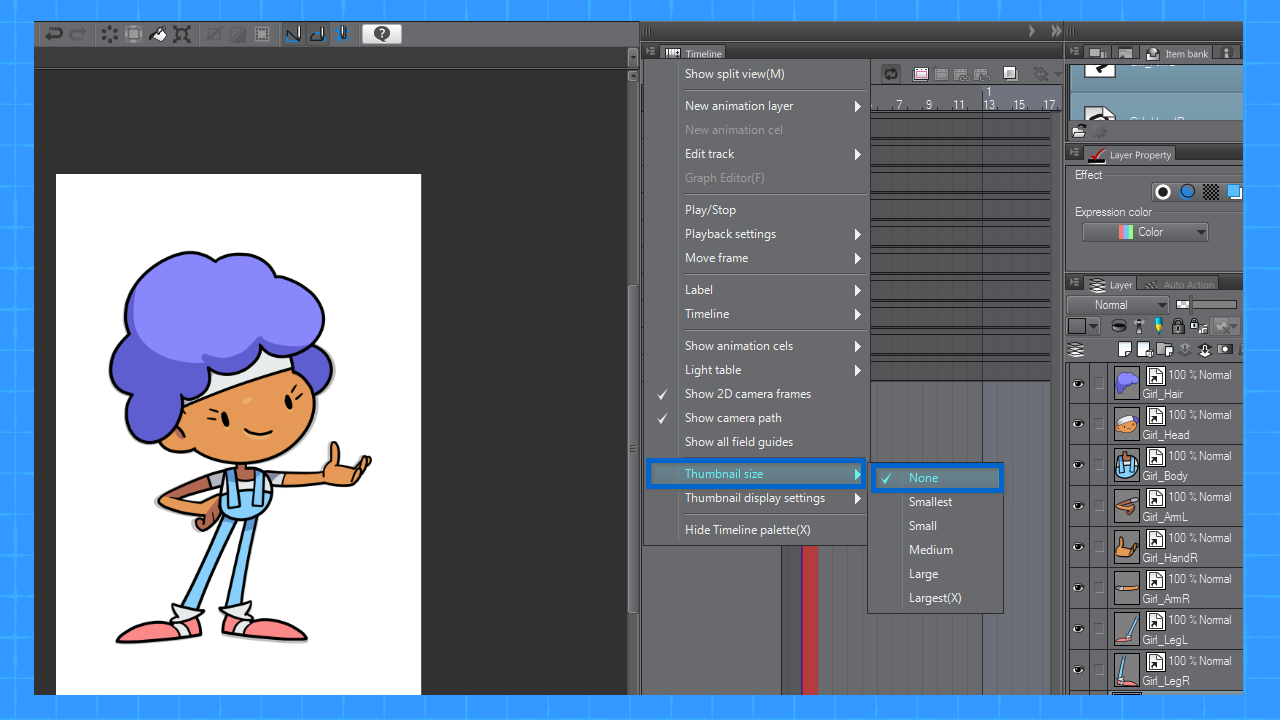Toggle the lock layer padlock icon
The image size is (1280, 720).
click(x=1178, y=326)
